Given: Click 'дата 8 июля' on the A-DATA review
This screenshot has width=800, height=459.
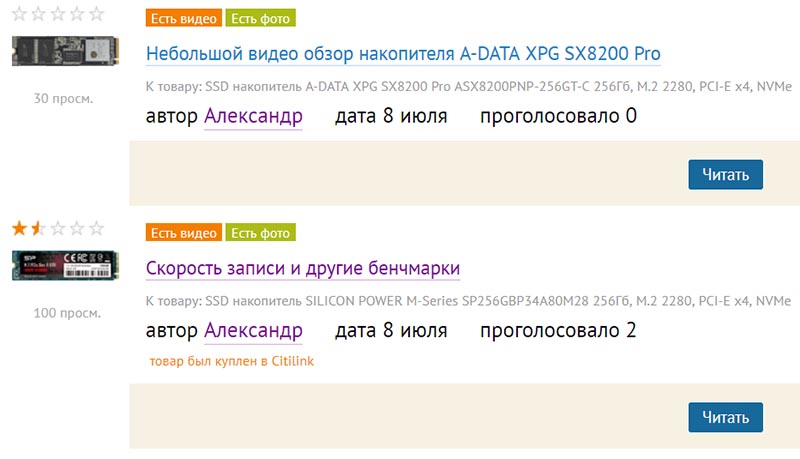Looking at the screenshot, I should [x=391, y=116].
